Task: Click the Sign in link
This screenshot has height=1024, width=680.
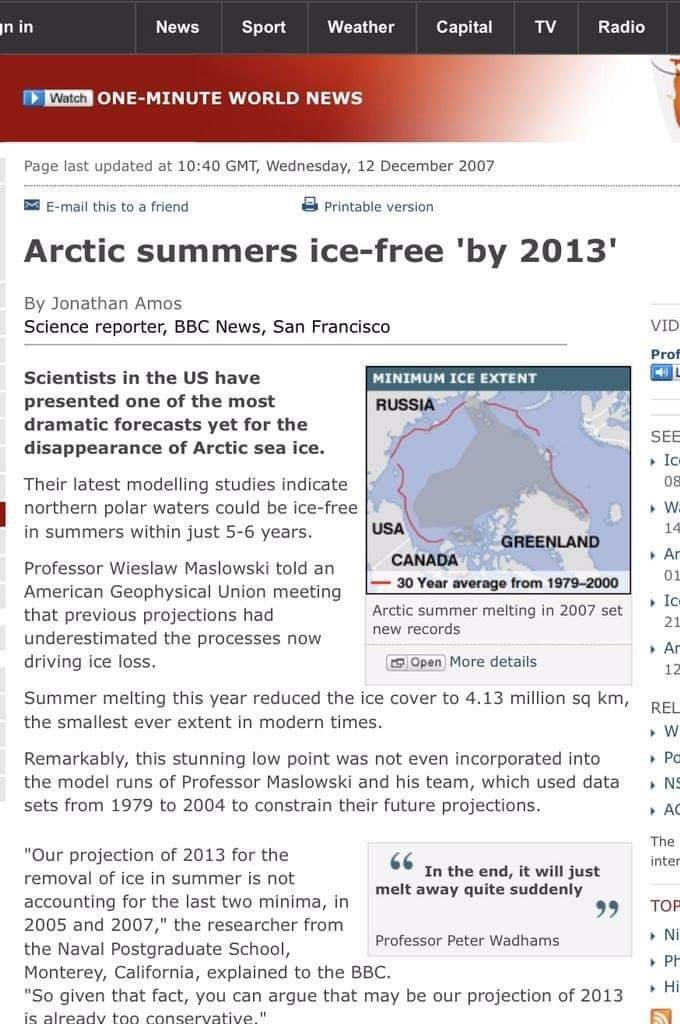Action: (17, 27)
